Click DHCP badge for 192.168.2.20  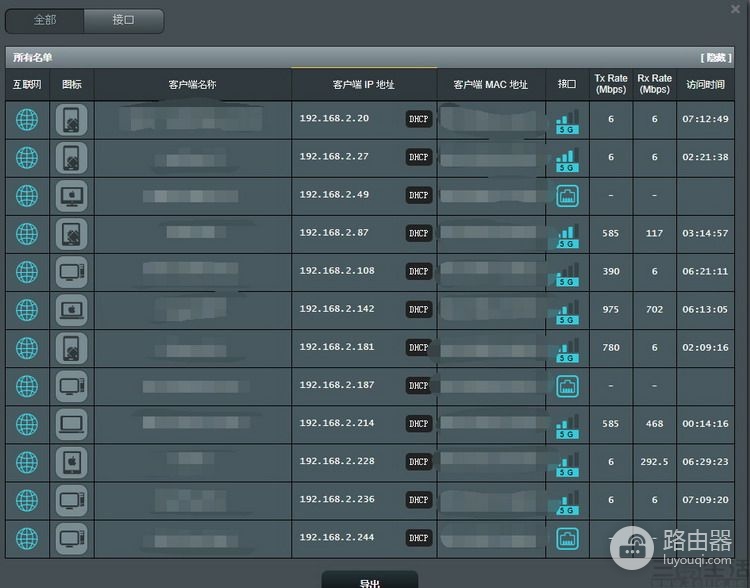[419, 119]
